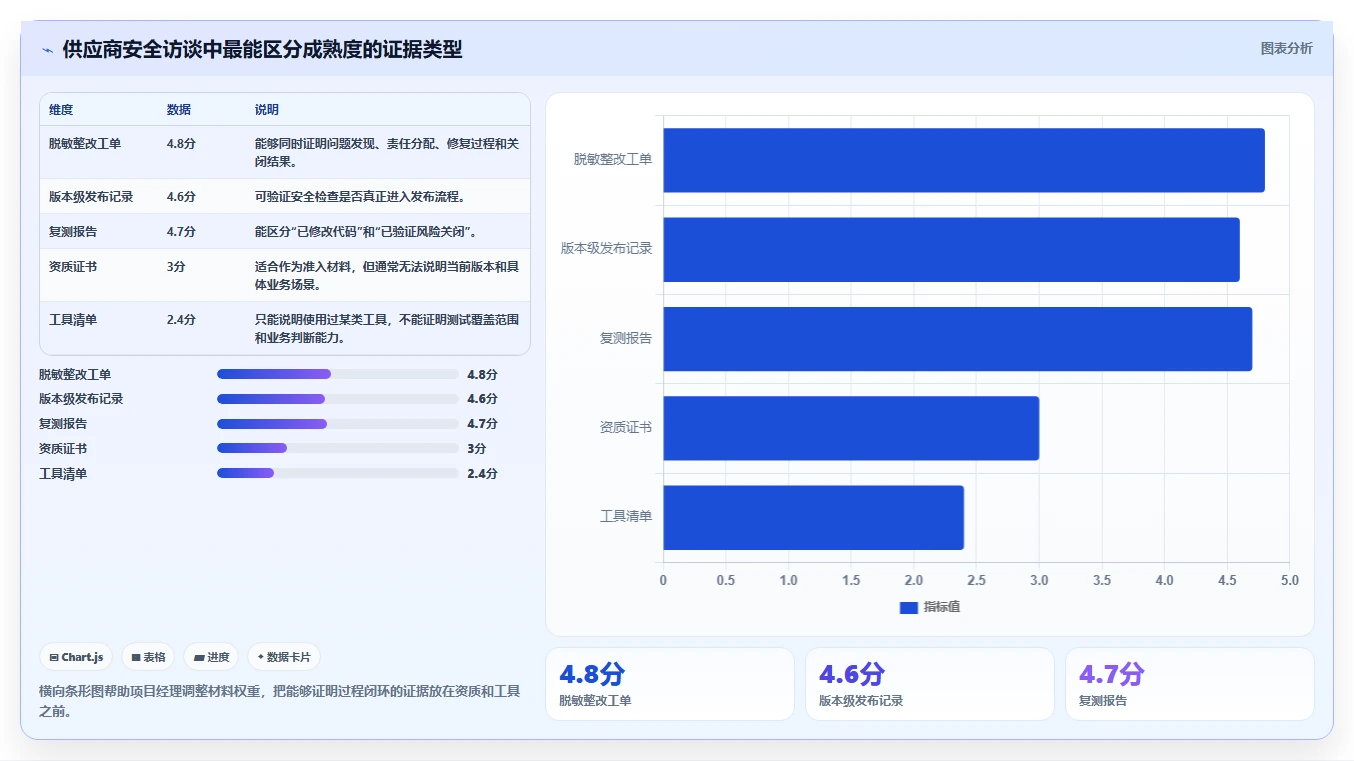Click the 复测报告 progress bar

(338, 424)
